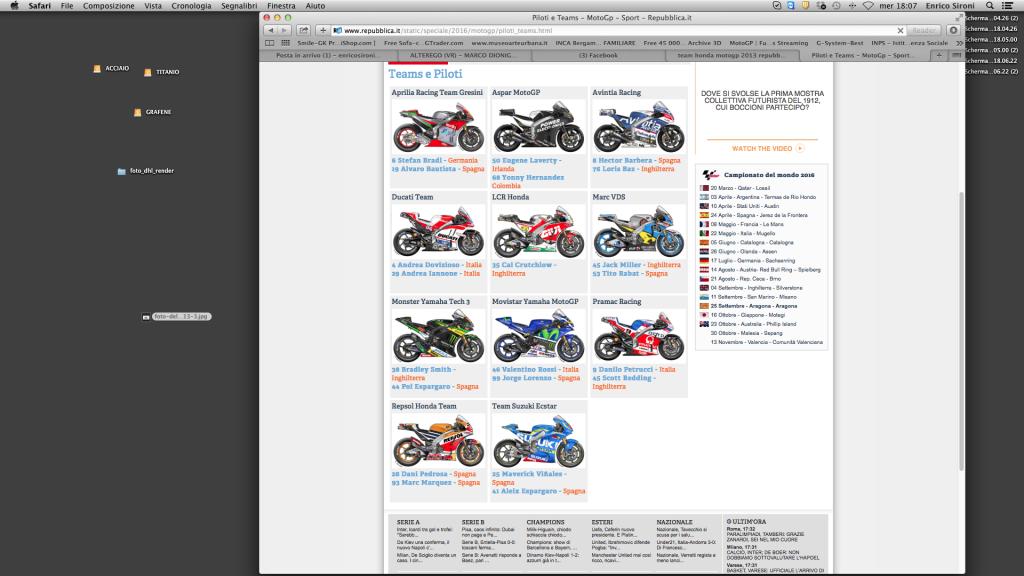
Task: Open the Downloads button in Safari toolbar
Action: [x=953, y=30]
